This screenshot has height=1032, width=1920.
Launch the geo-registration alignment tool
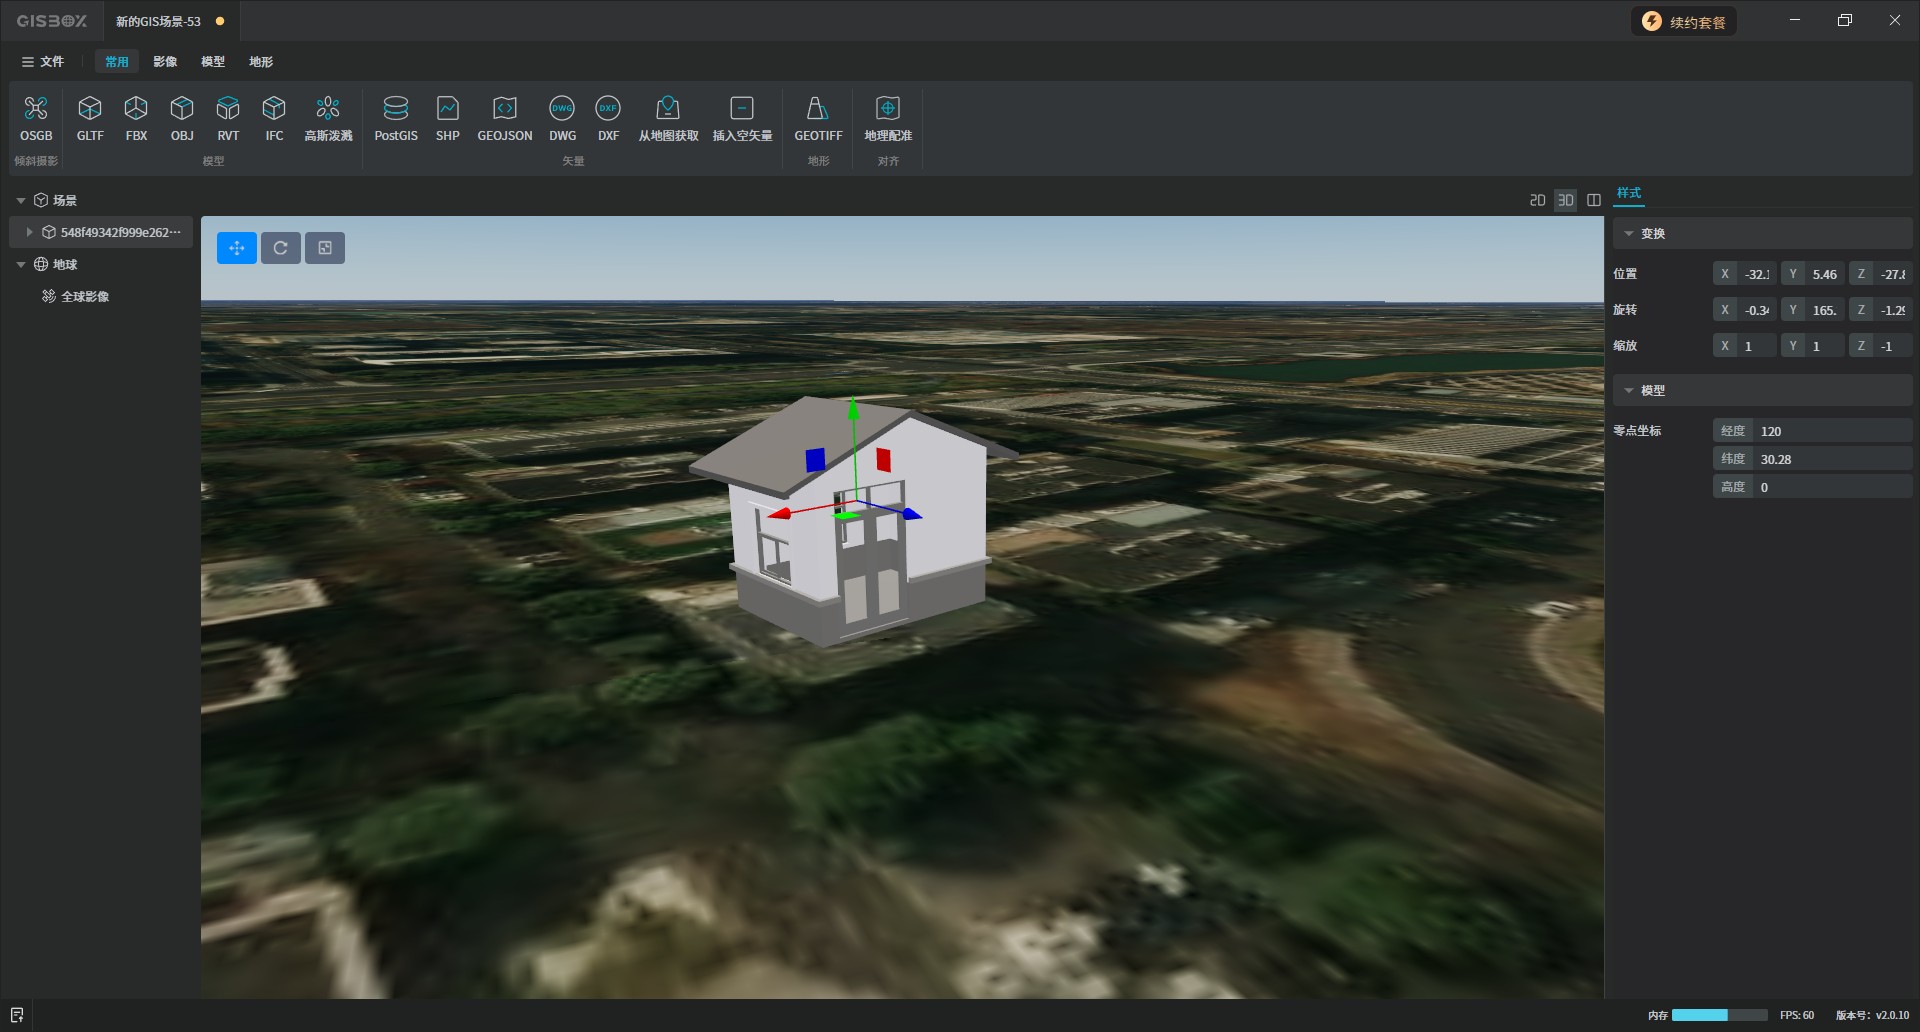(888, 118)
